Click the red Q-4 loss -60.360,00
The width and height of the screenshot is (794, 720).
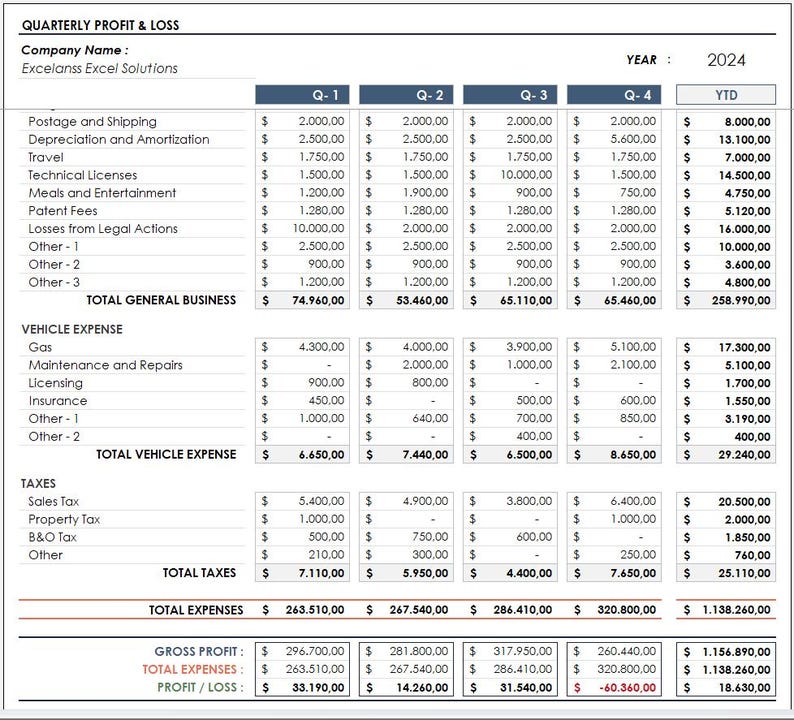click(x=627, y=688)
